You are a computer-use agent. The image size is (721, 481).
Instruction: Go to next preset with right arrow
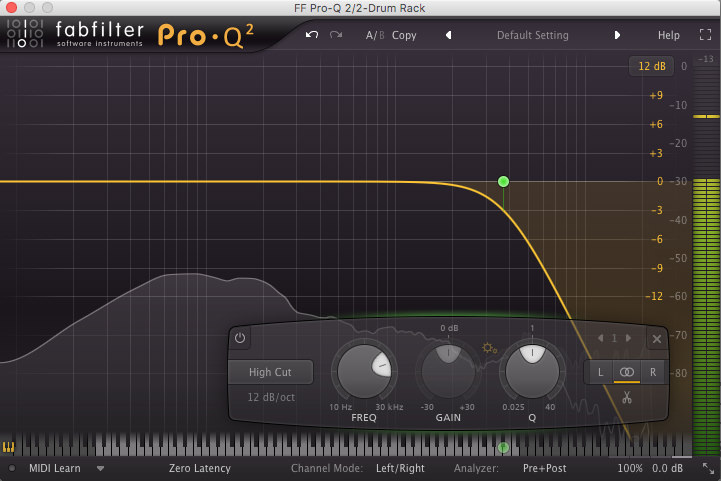pos(617,35)
